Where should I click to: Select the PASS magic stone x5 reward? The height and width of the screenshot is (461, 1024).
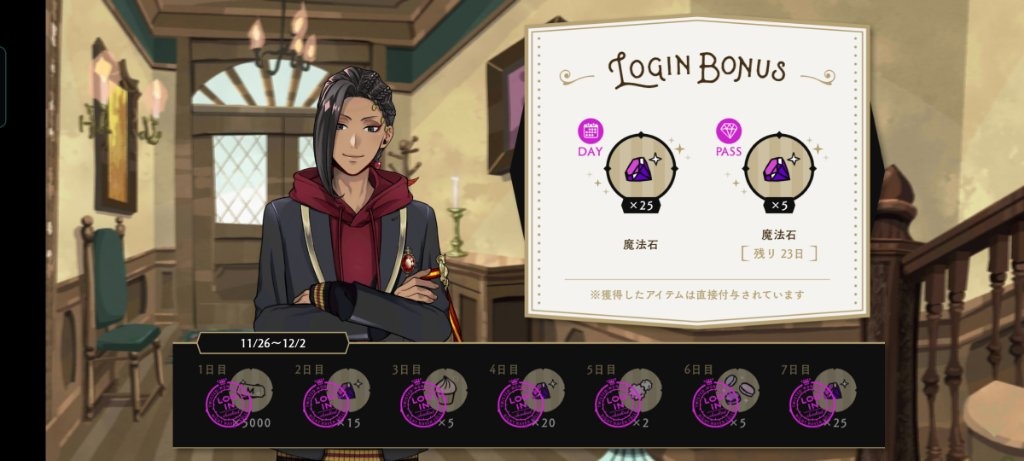(778, 167)
